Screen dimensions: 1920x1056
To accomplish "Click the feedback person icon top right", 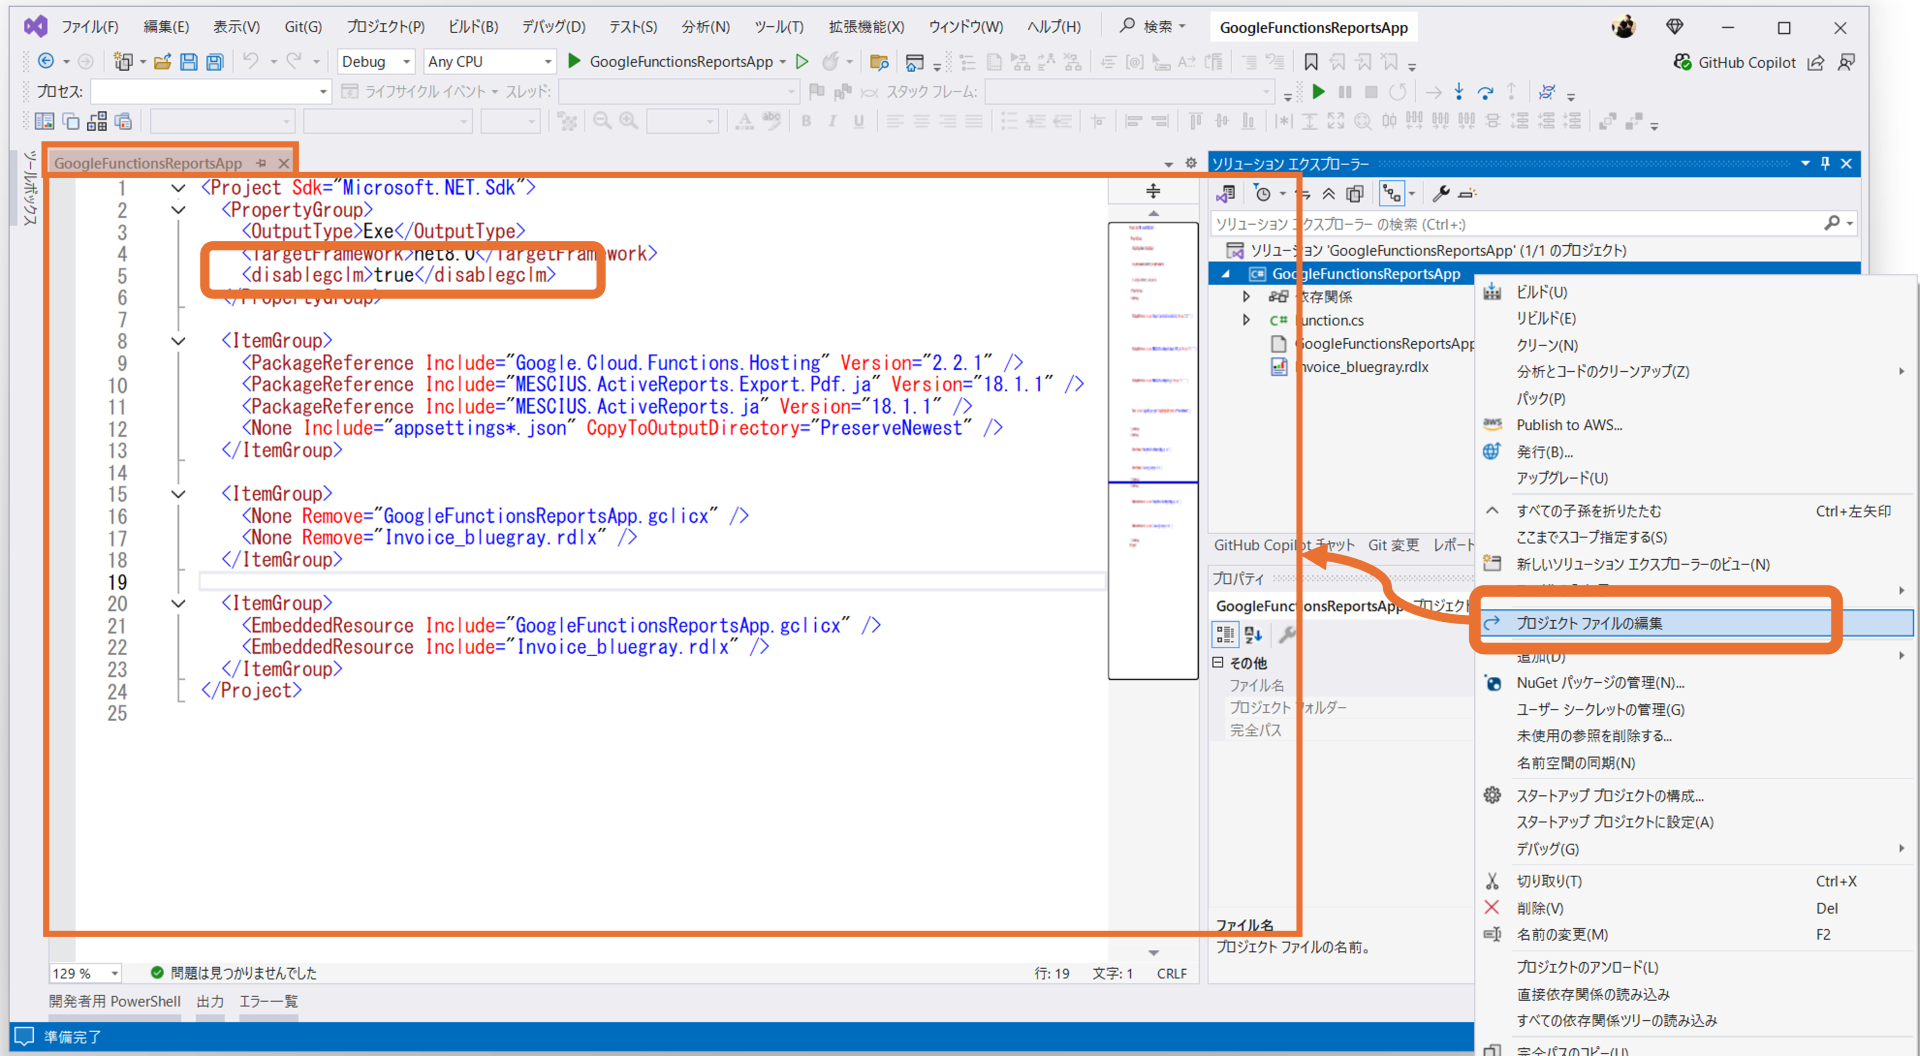I will pos(1847,62).
